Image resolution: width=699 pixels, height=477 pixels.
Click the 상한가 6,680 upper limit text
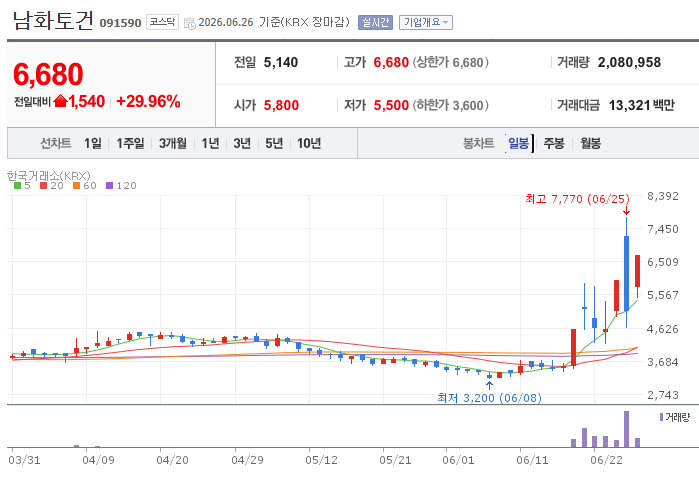[451, 62]
